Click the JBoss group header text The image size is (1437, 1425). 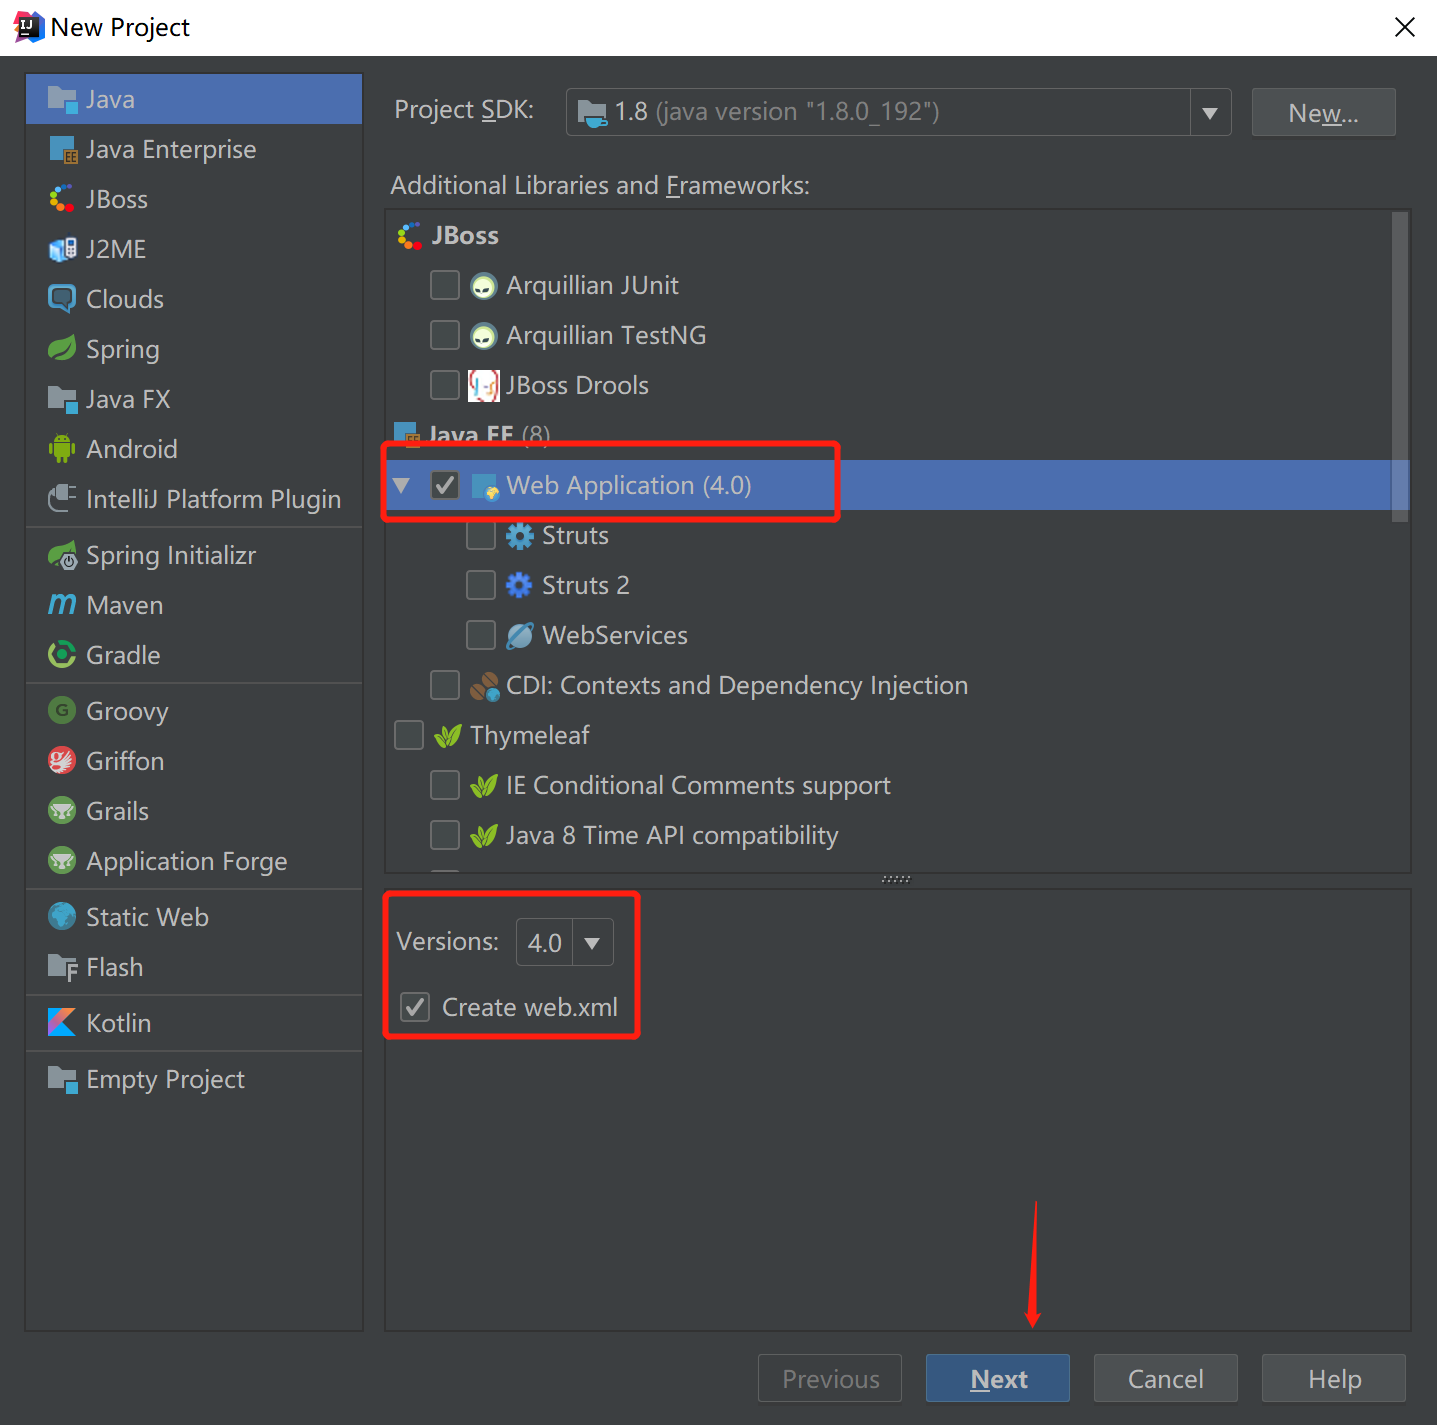click(465, 235)
